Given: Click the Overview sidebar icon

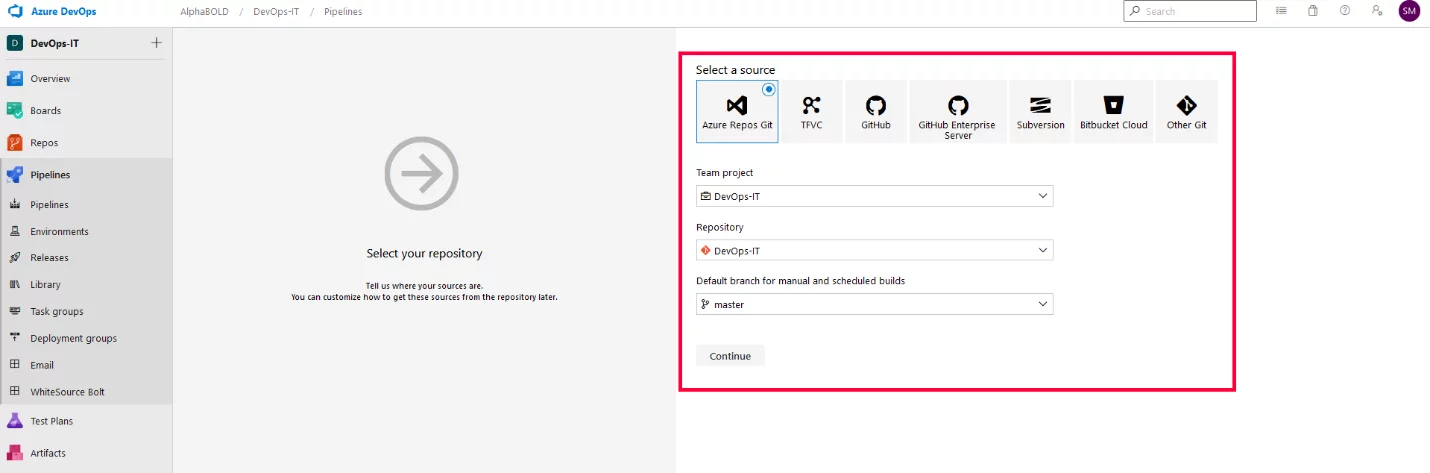Looking at the screenshot, I should (15, 79).
